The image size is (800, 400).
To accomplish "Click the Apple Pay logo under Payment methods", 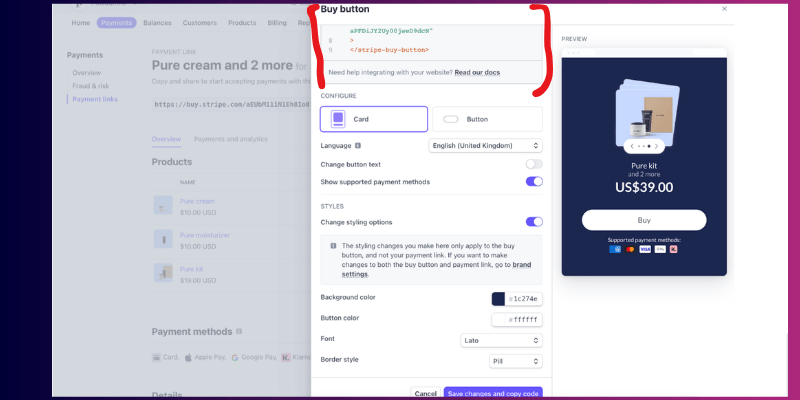I will point(188,357).
